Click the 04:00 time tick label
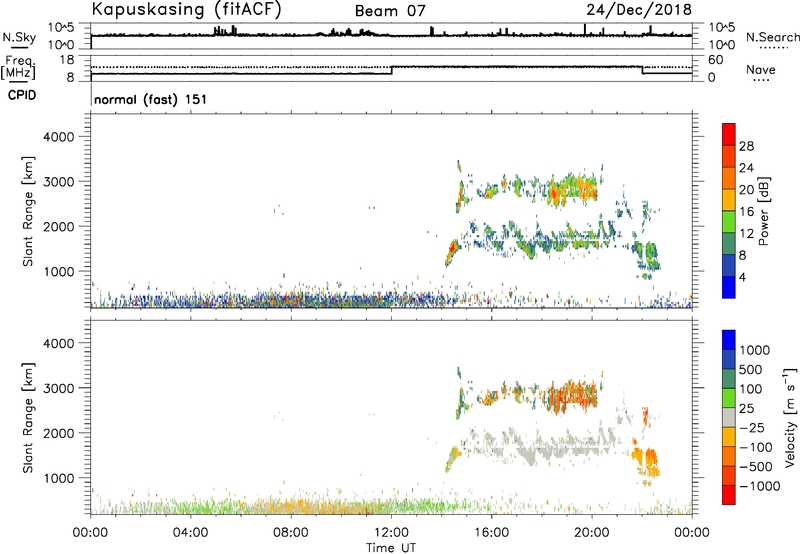The image size is (800, 554). click(190, 533)
